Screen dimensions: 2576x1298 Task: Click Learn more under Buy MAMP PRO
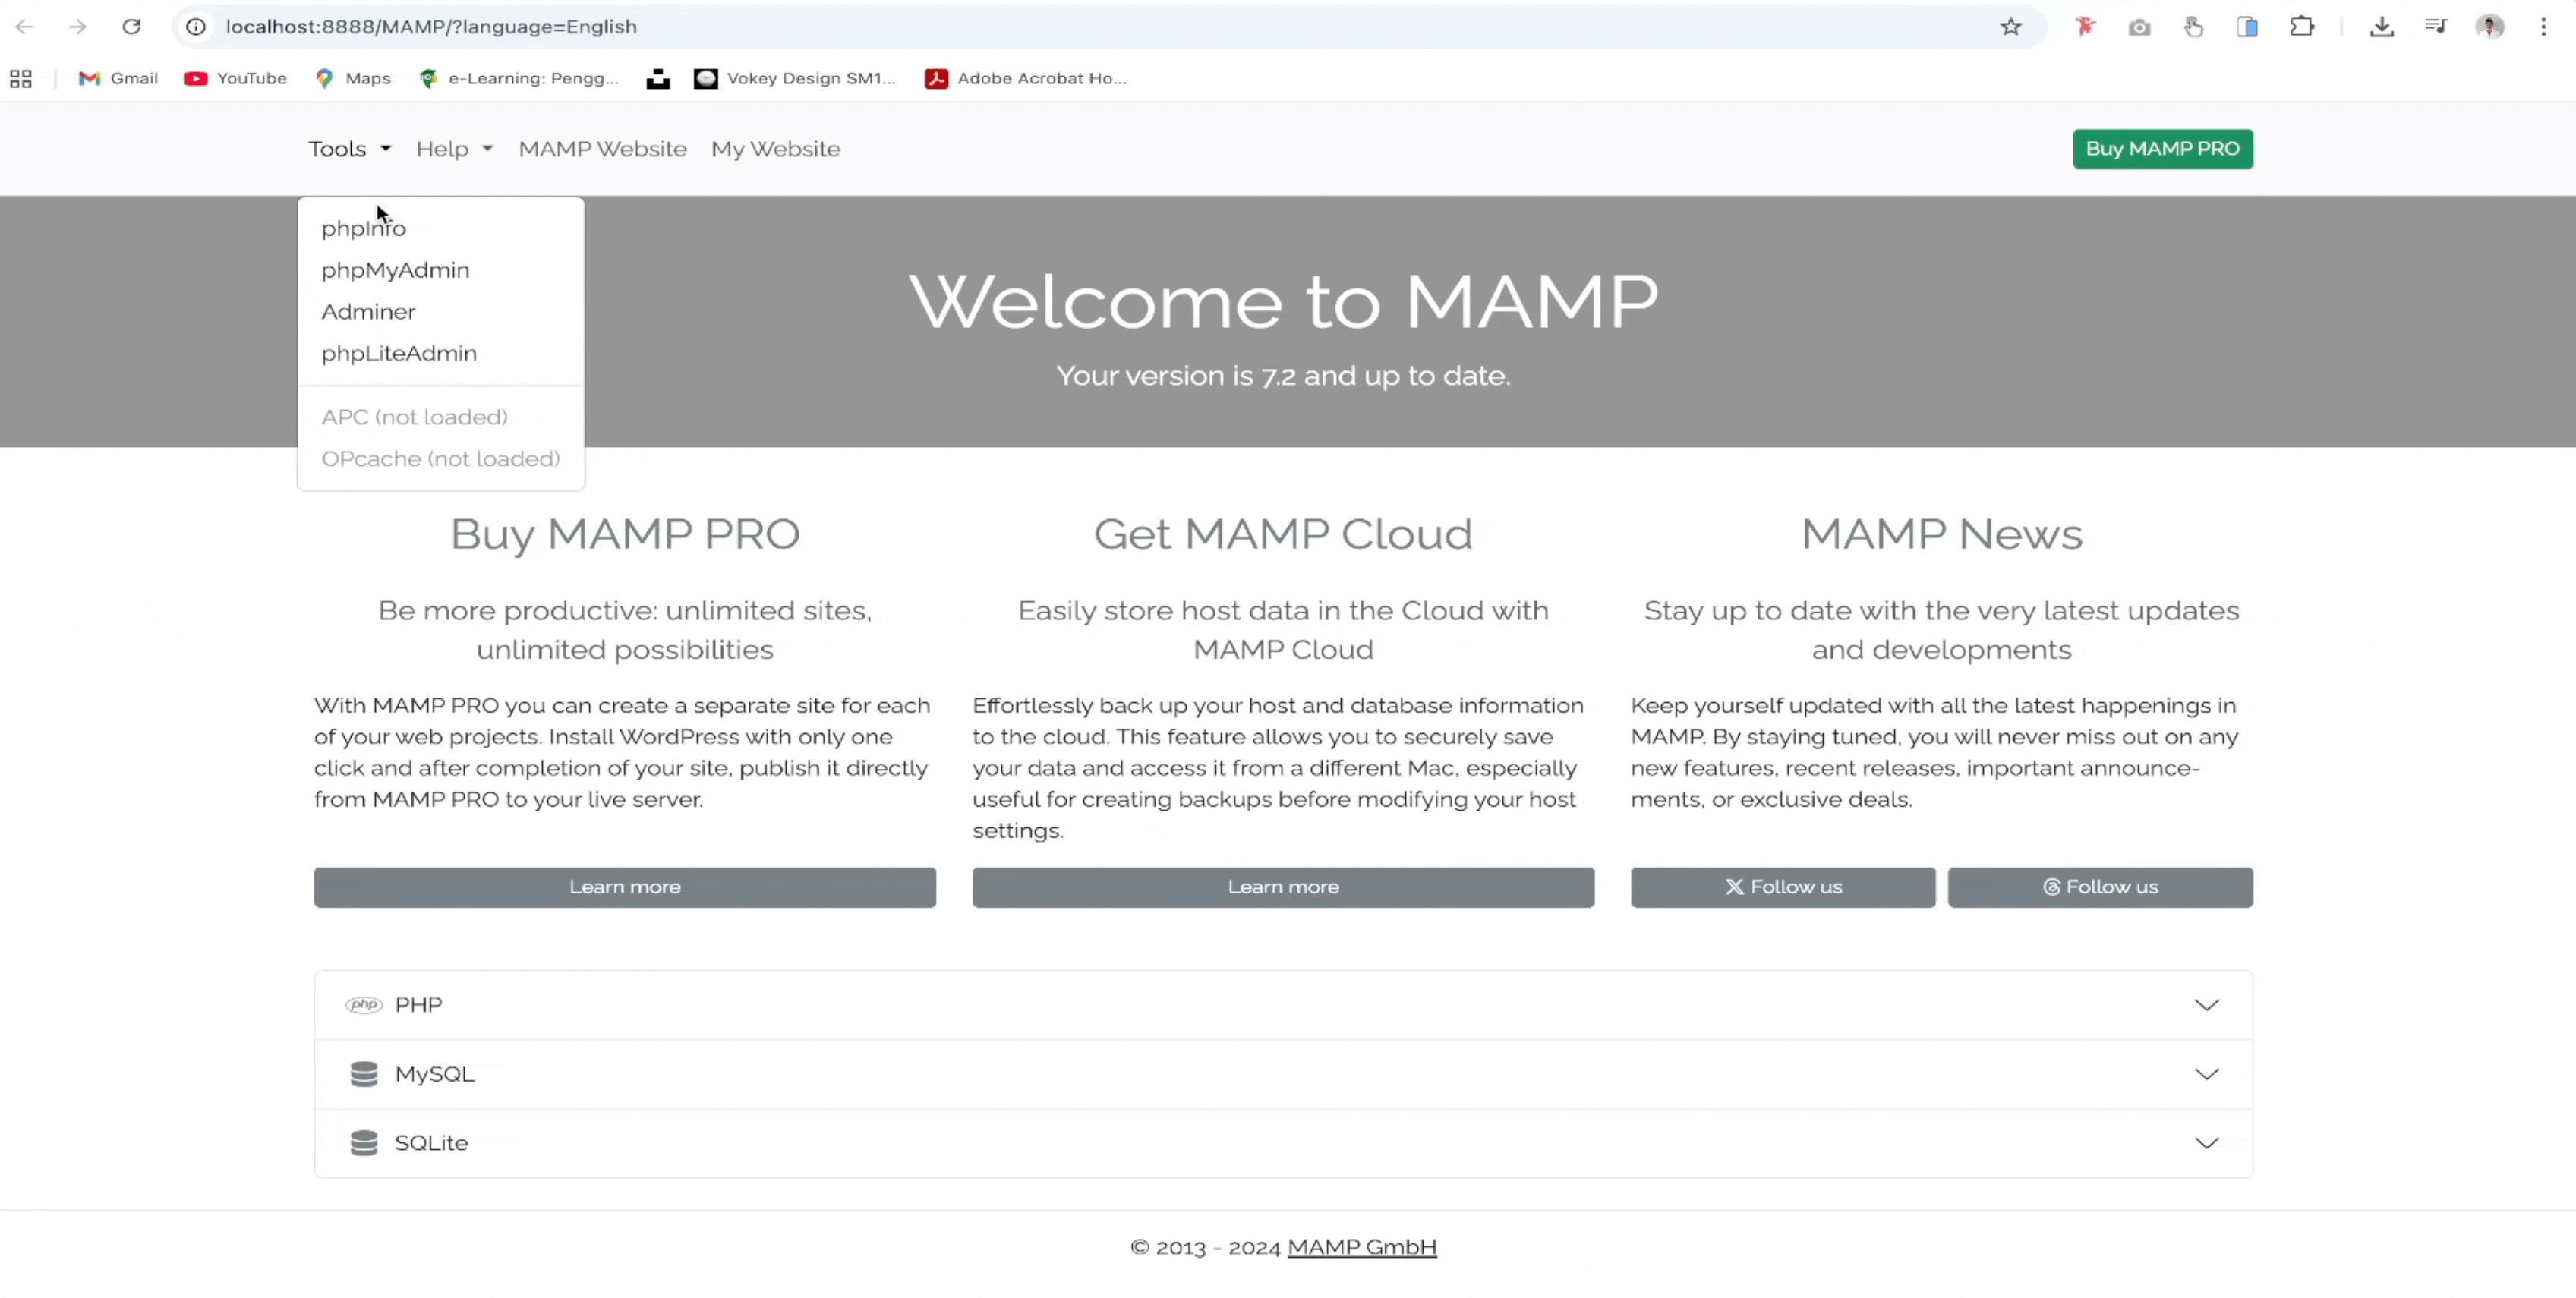(625, 887)
